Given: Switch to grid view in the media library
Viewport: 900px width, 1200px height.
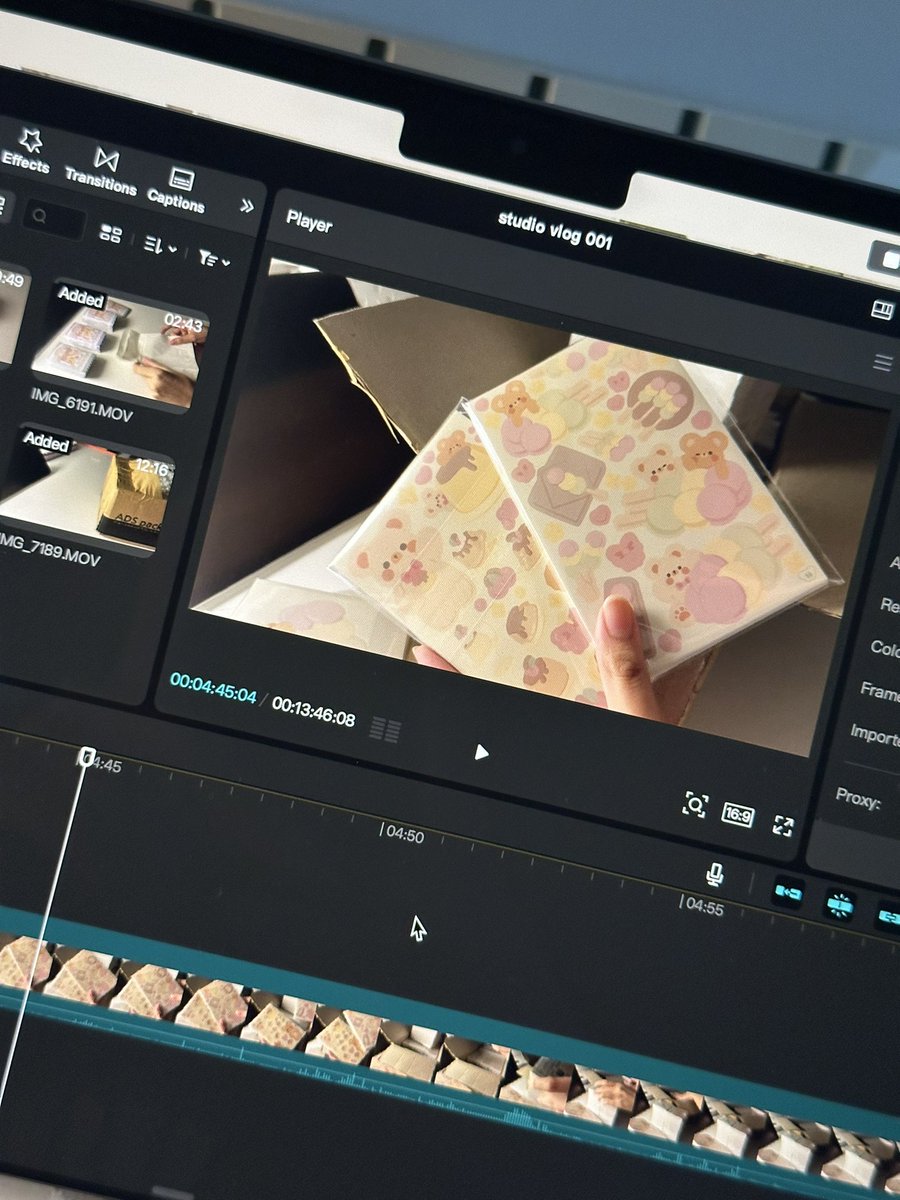Looking at the screenshot, I should click(x=110, y=235).
